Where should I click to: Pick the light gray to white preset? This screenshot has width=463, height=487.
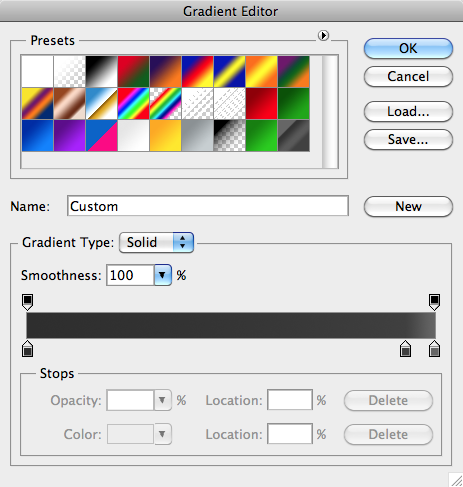tap(134, 136)
